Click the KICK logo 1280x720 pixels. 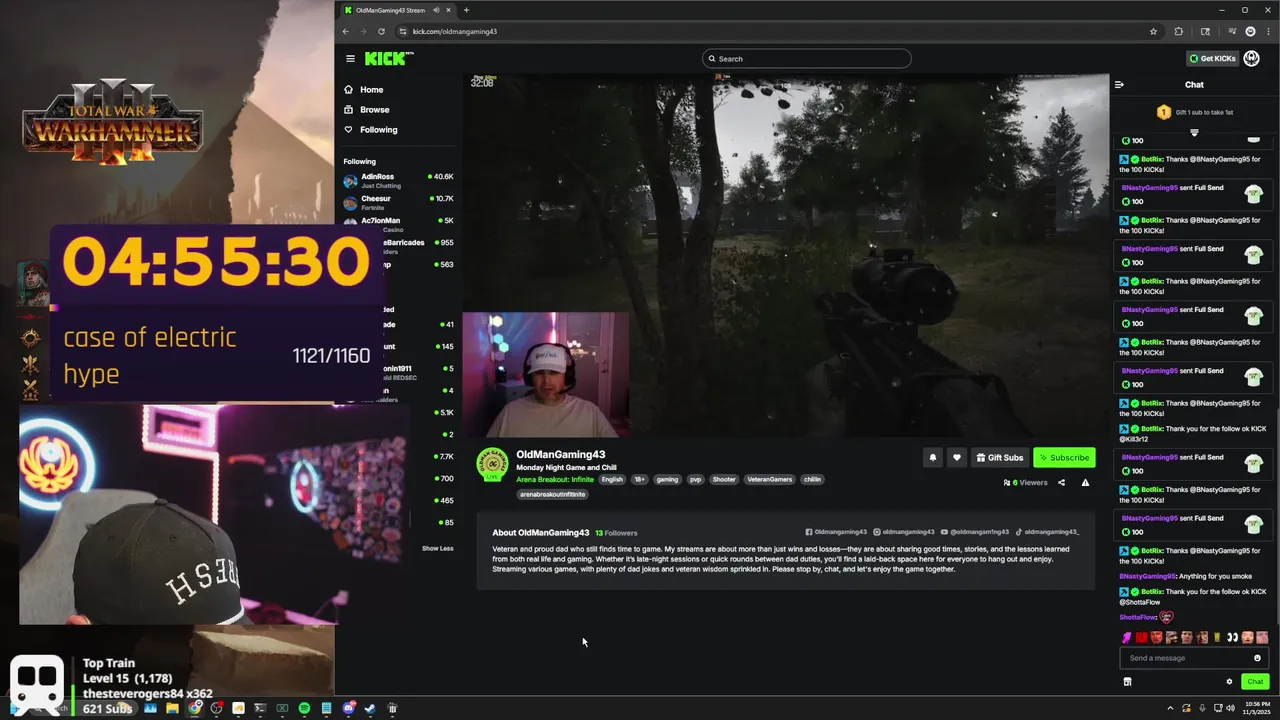[x=387, y=59]
